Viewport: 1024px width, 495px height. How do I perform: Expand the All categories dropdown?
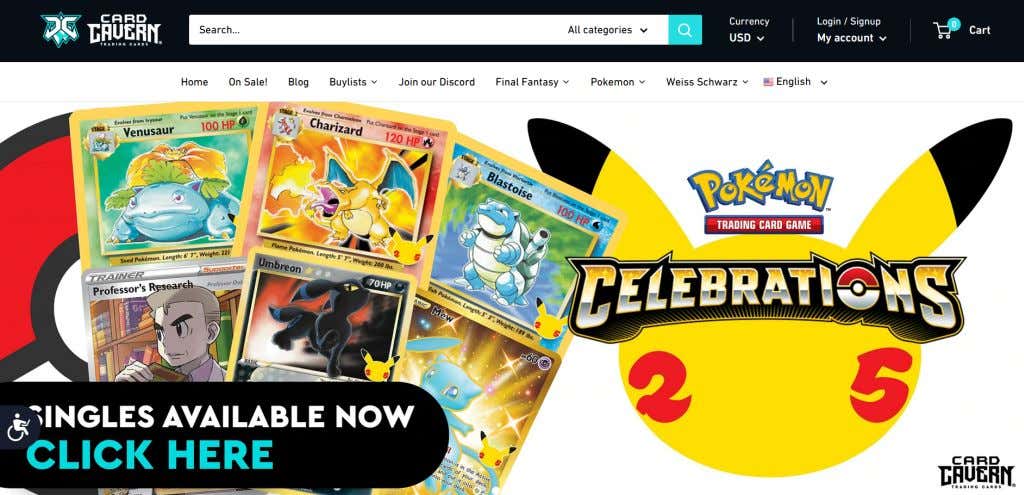tap(607, 30)
